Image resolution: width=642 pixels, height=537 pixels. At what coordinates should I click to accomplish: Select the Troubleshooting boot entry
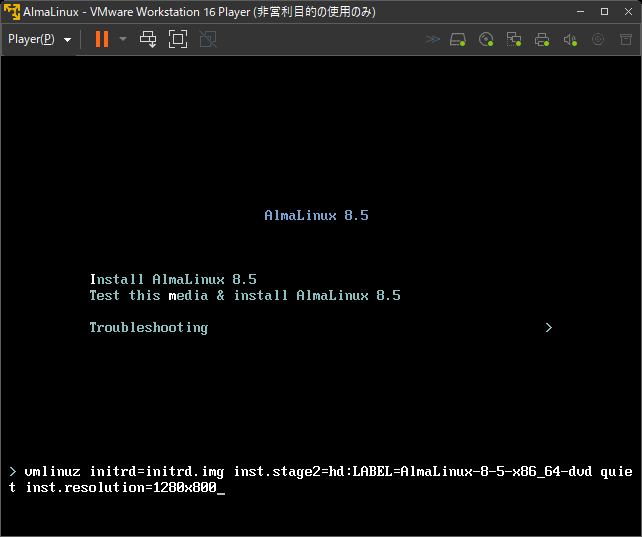pos(149,327)
